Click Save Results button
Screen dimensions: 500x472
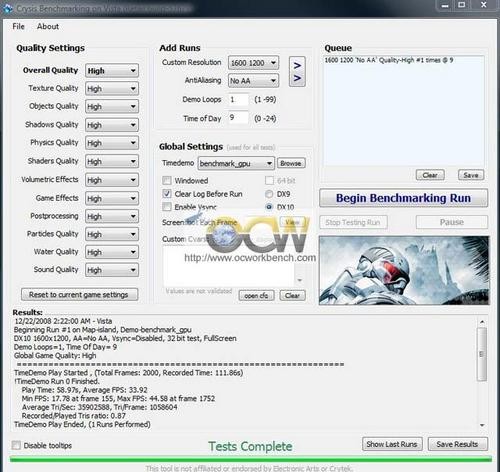coord(457,444)
